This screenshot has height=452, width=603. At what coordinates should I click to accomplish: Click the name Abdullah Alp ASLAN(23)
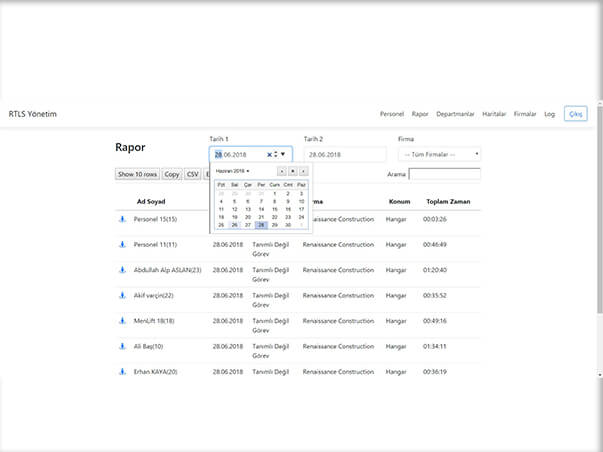pos(168,270)
